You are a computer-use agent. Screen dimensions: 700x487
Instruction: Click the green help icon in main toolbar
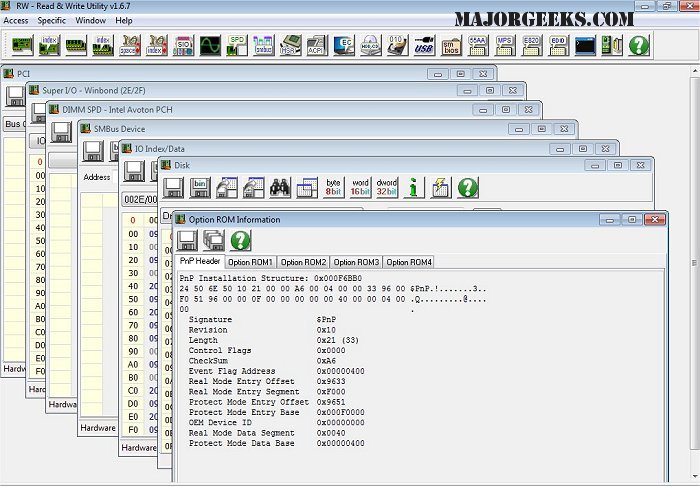(639, 45)
